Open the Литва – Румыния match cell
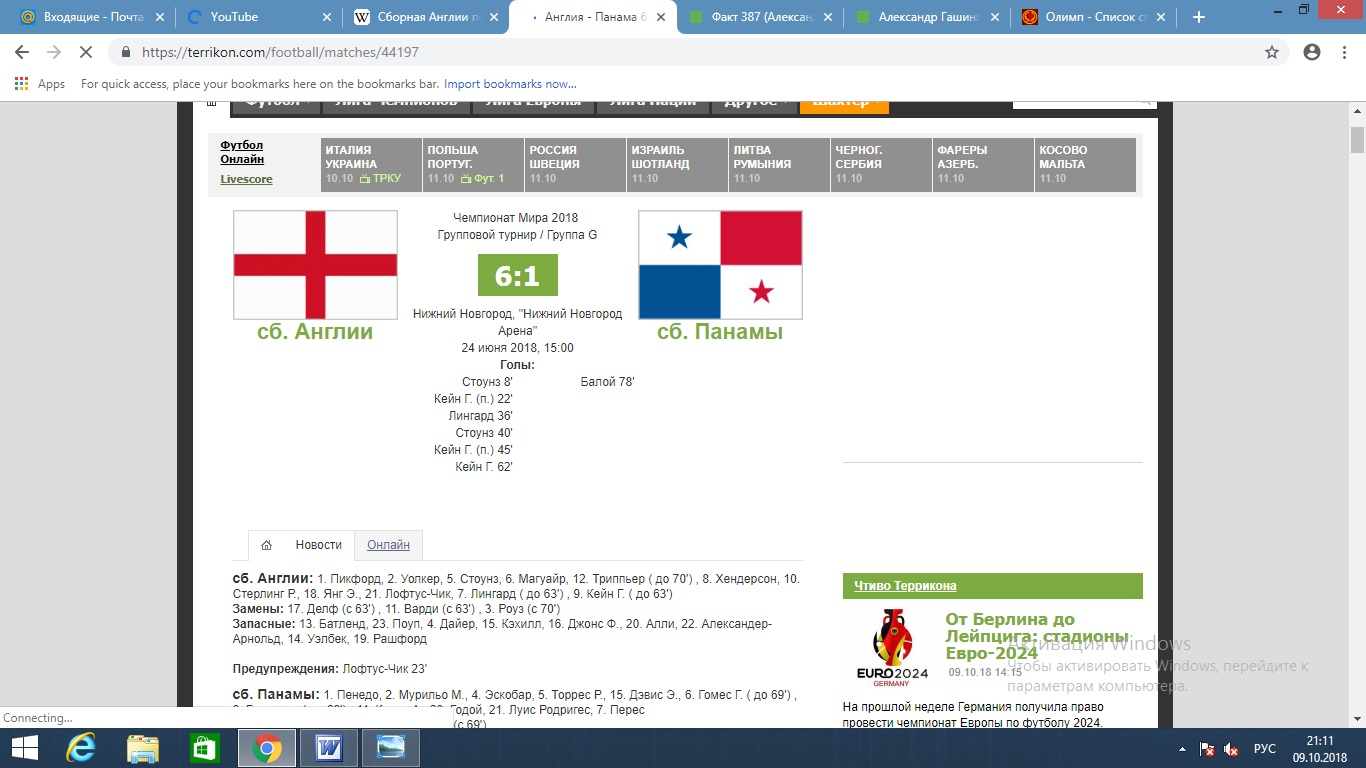 coord(779,164)
